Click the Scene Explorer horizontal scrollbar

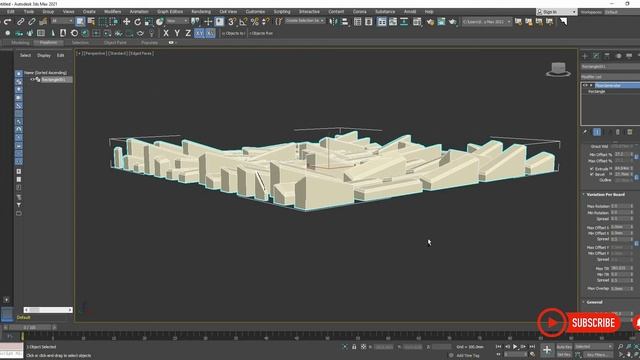click(x=48, y=310)
